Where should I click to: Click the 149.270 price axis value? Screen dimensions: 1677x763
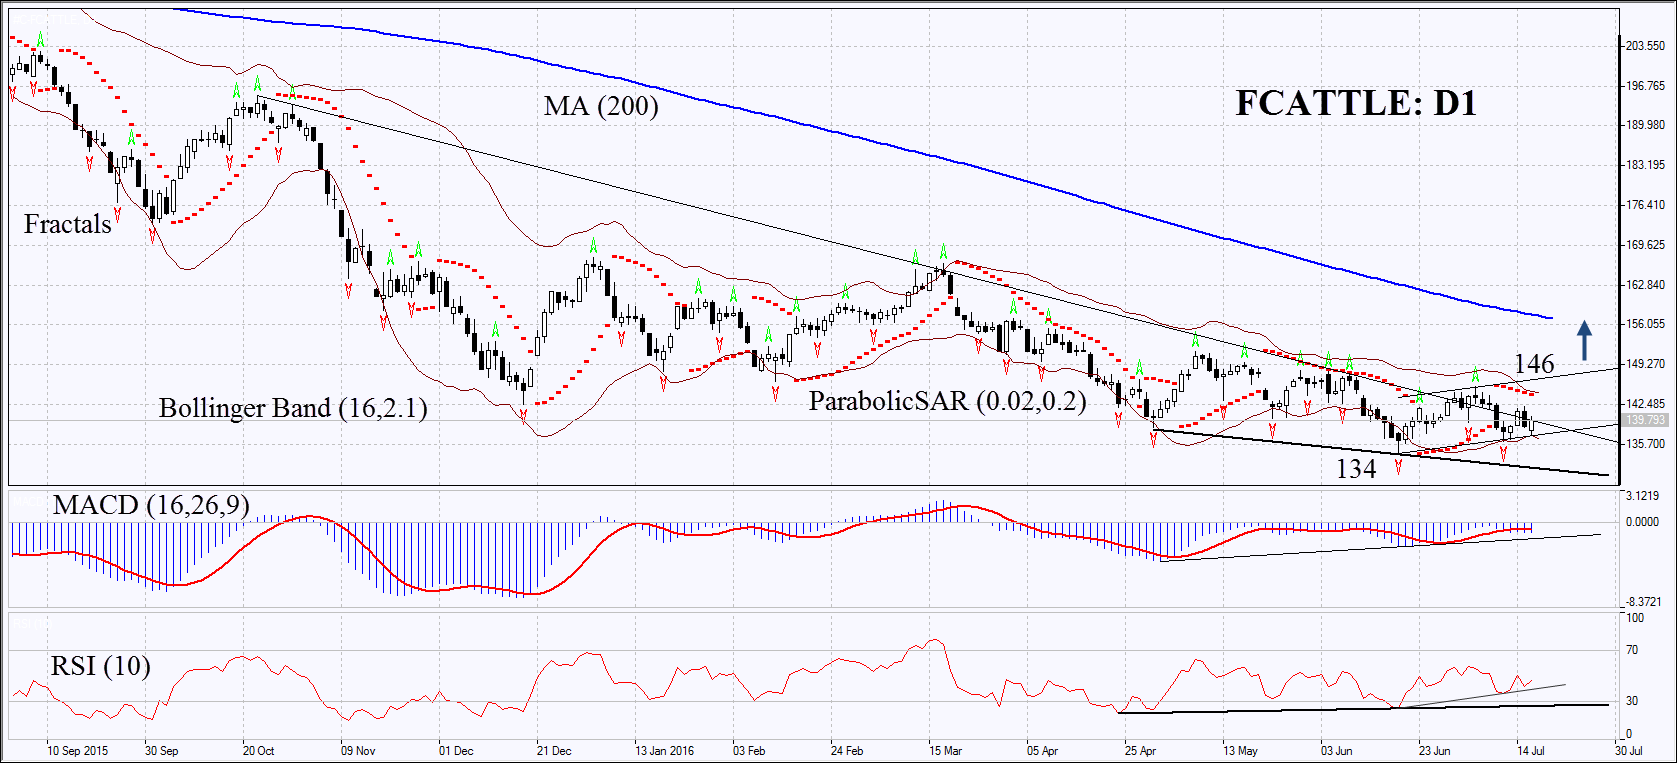point(1646,364)
